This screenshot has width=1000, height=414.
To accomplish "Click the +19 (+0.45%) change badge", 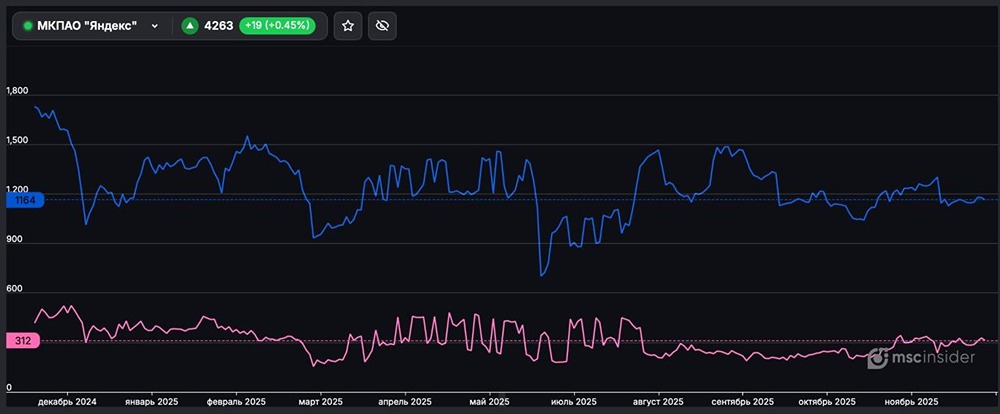I will [277, 26].
